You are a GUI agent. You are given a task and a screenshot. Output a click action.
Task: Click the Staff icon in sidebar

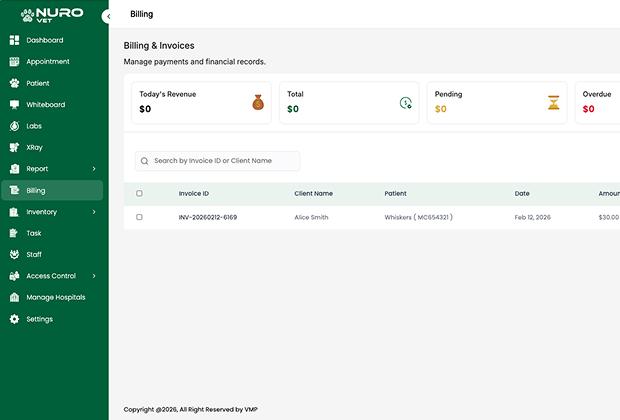(14, 254)
